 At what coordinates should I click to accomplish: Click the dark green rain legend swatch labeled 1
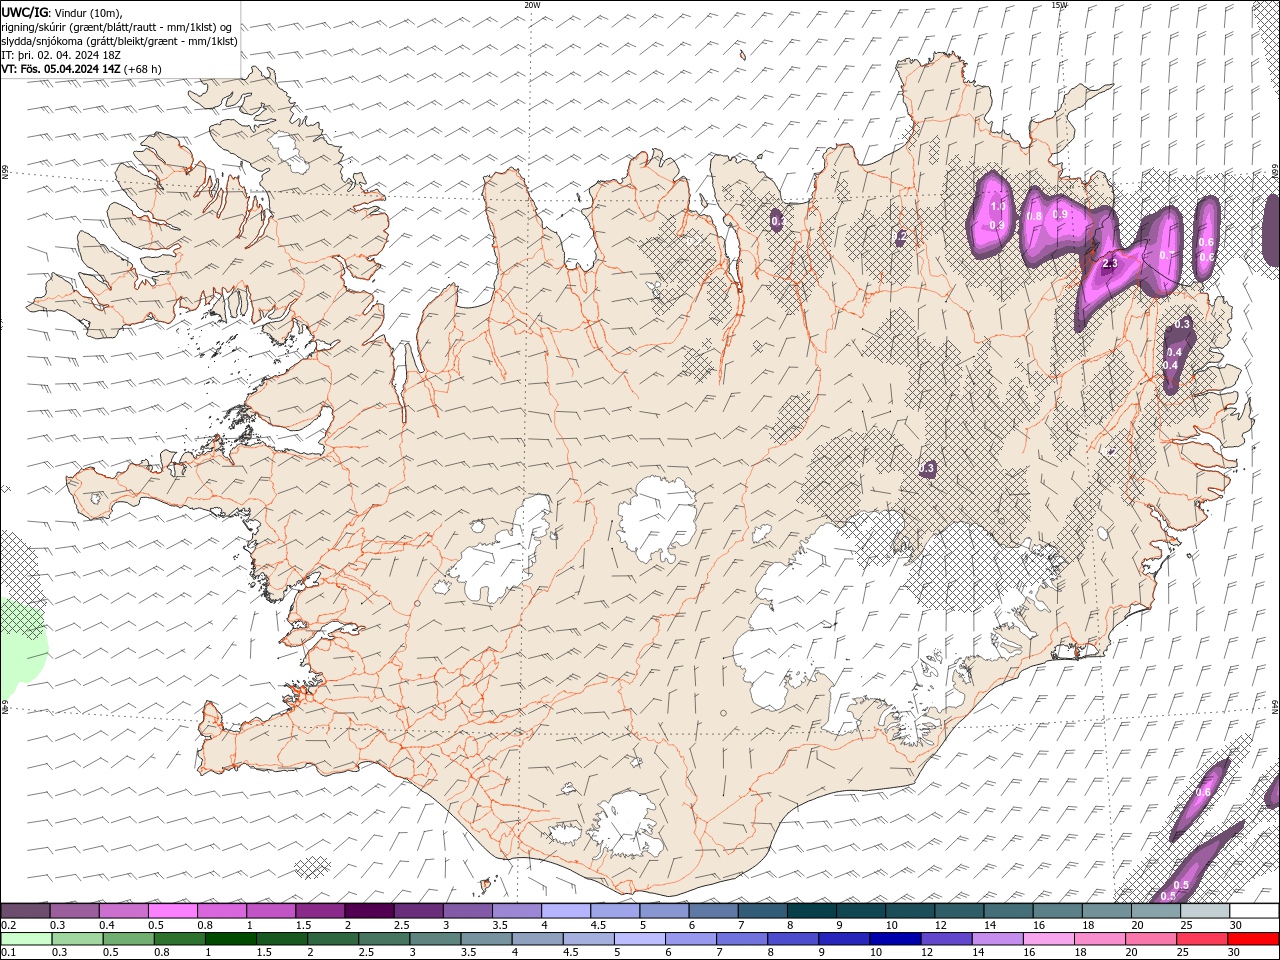(x=230, y=939)
